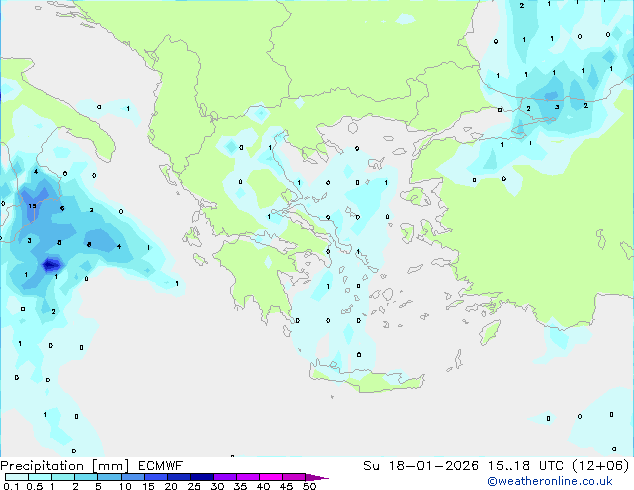634x490 pixels.
Task: Click the legend label '40'
Action: [263, 486]
